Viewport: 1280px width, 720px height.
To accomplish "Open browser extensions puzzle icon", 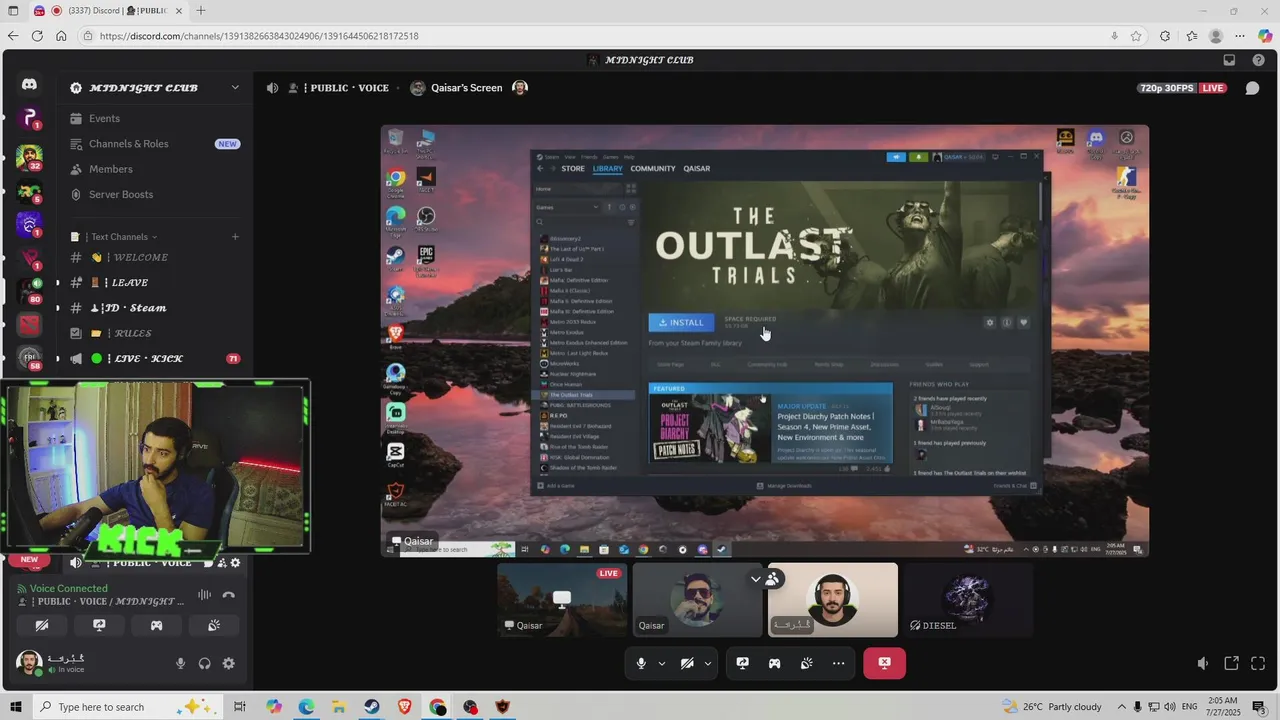I will coord(1164,36).
